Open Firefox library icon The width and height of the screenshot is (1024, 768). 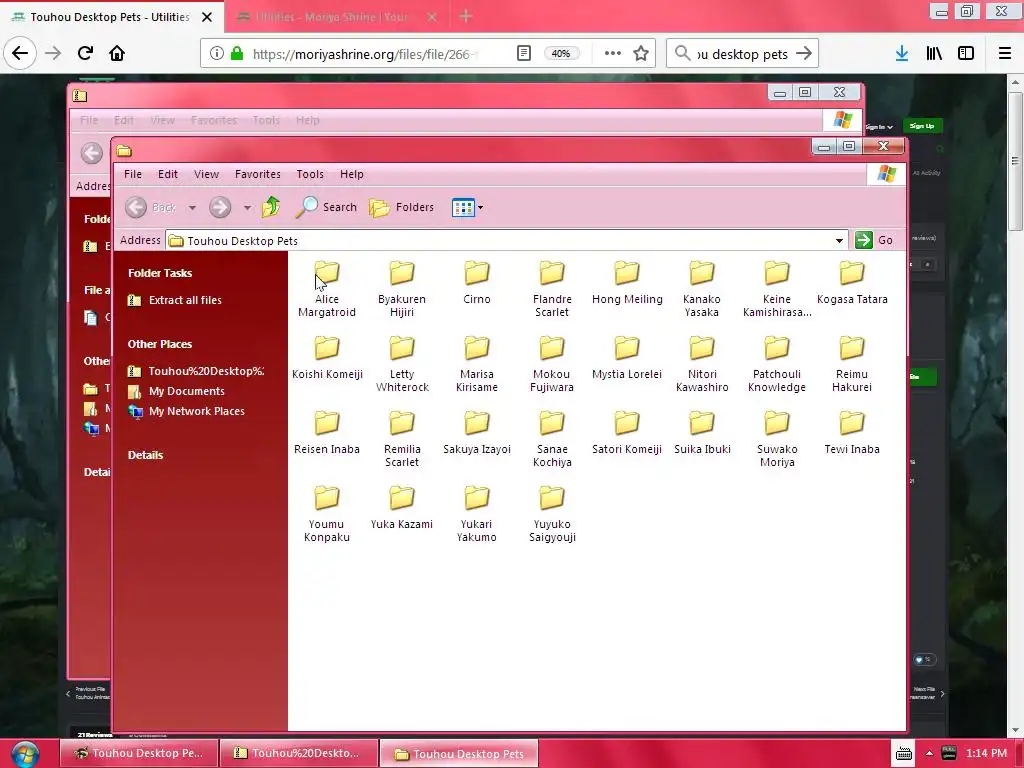pyautogui.click(x=934, y=54)
